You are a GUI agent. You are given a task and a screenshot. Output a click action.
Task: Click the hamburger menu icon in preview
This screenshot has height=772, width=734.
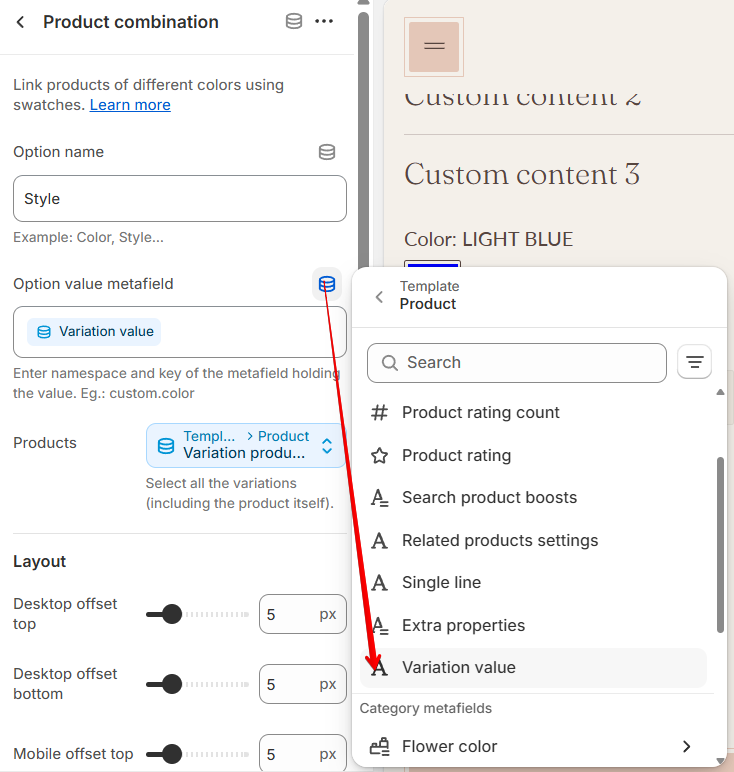coord(434,47)
